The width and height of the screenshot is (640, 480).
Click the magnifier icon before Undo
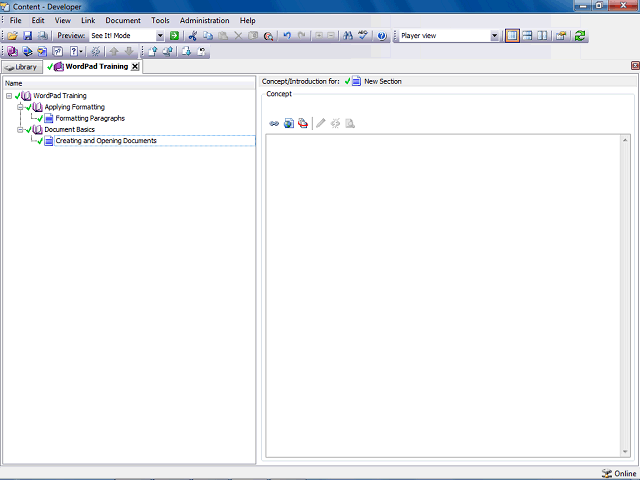tap(268, 36)
